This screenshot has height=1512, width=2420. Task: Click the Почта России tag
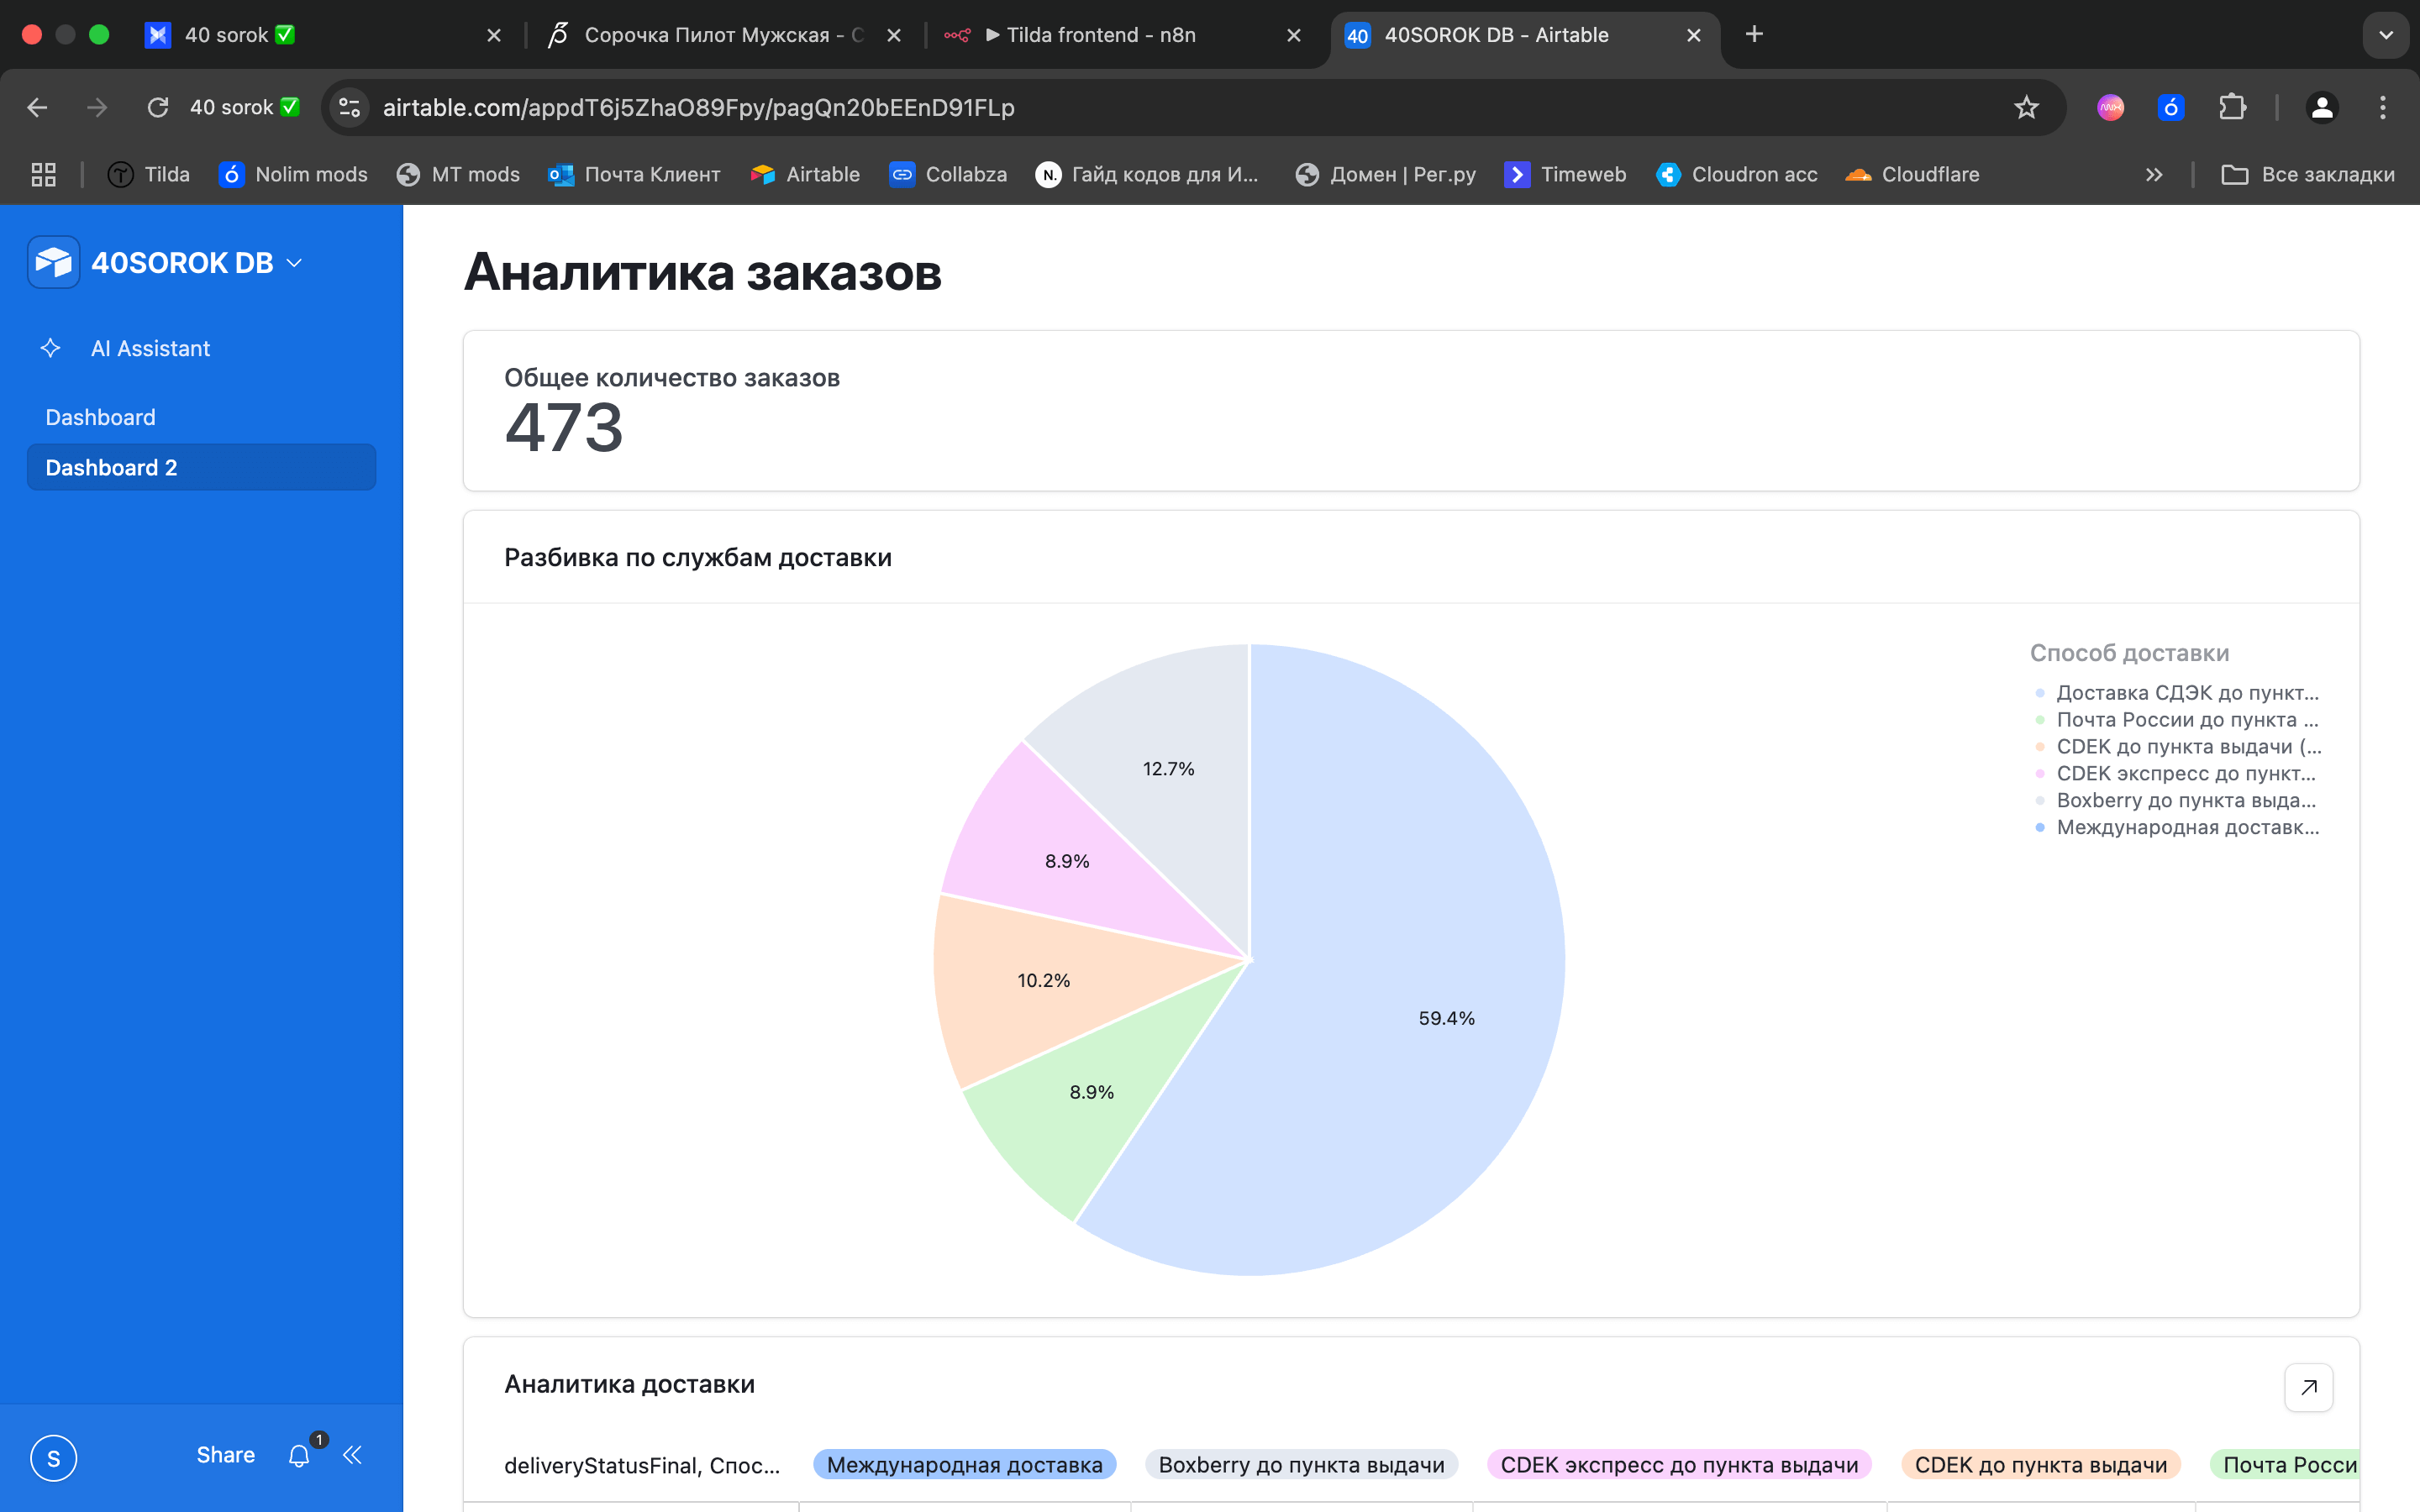(x=2286, y=1464)
